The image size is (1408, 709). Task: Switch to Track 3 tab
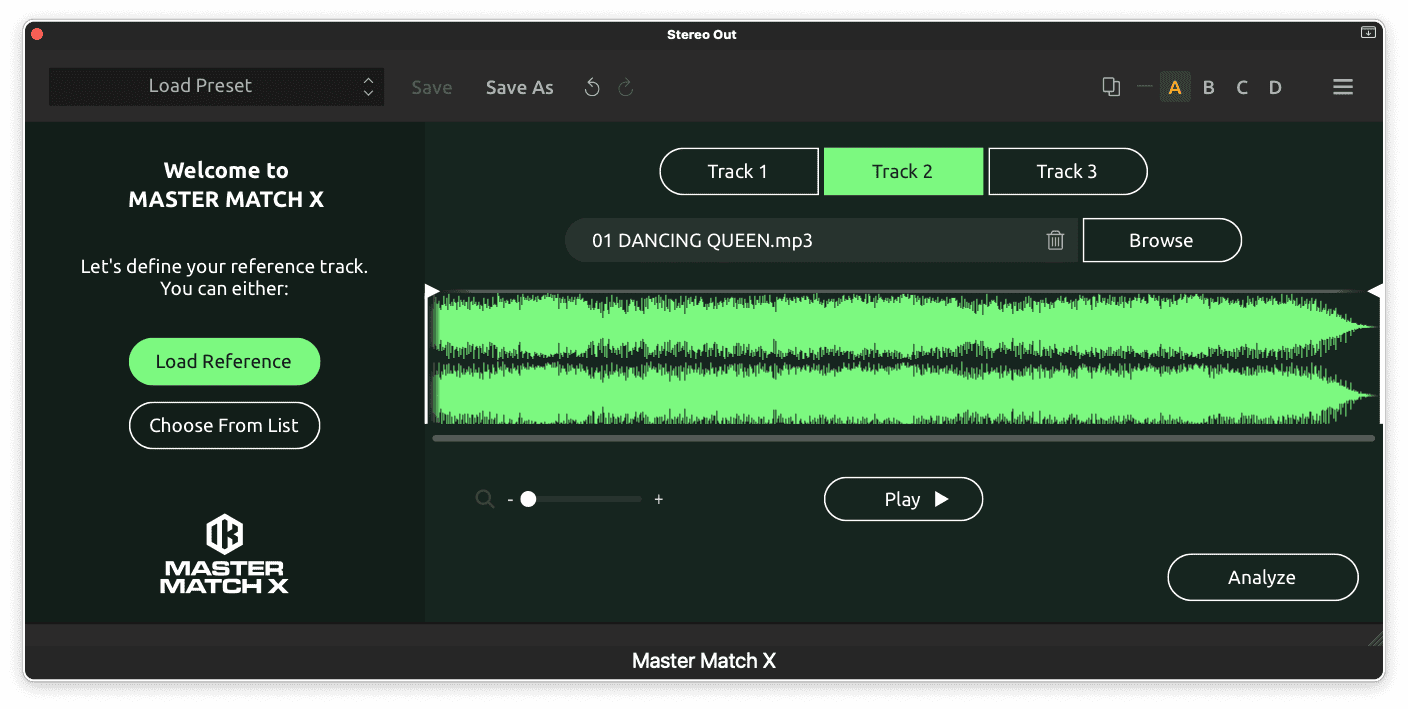1067,171
